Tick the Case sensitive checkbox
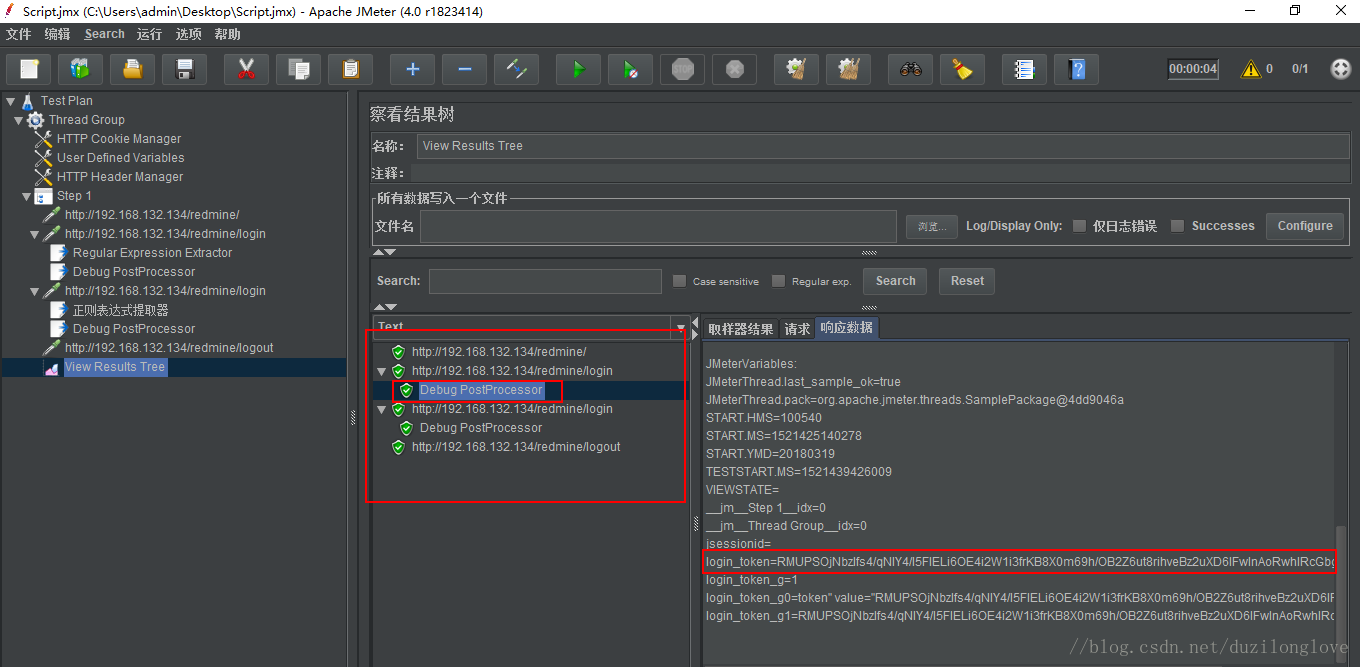Image resolution: width=1360 pixels, height=667 pixels. 679,281
